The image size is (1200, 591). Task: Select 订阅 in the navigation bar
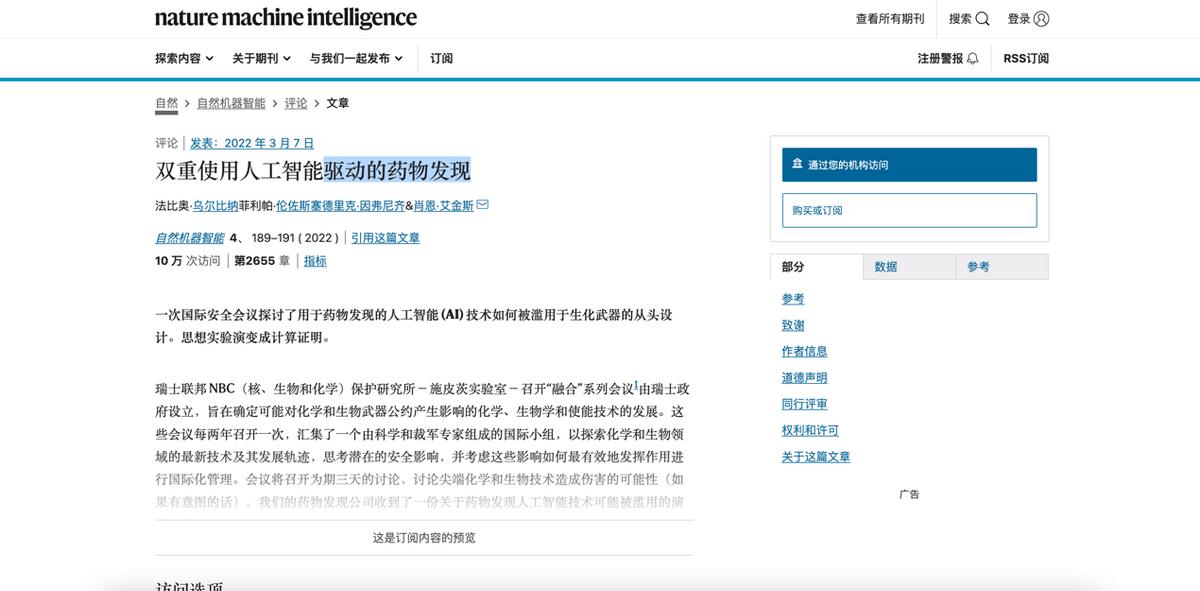(441, 58)
